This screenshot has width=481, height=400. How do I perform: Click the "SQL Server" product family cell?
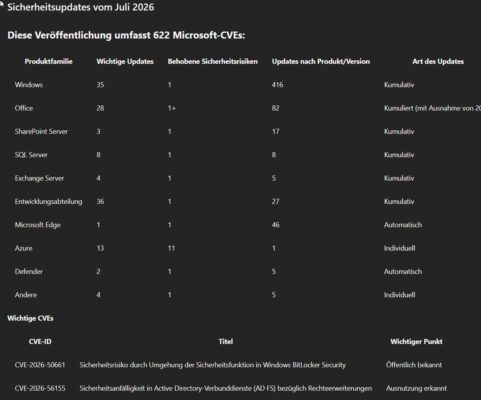(31, 155)
